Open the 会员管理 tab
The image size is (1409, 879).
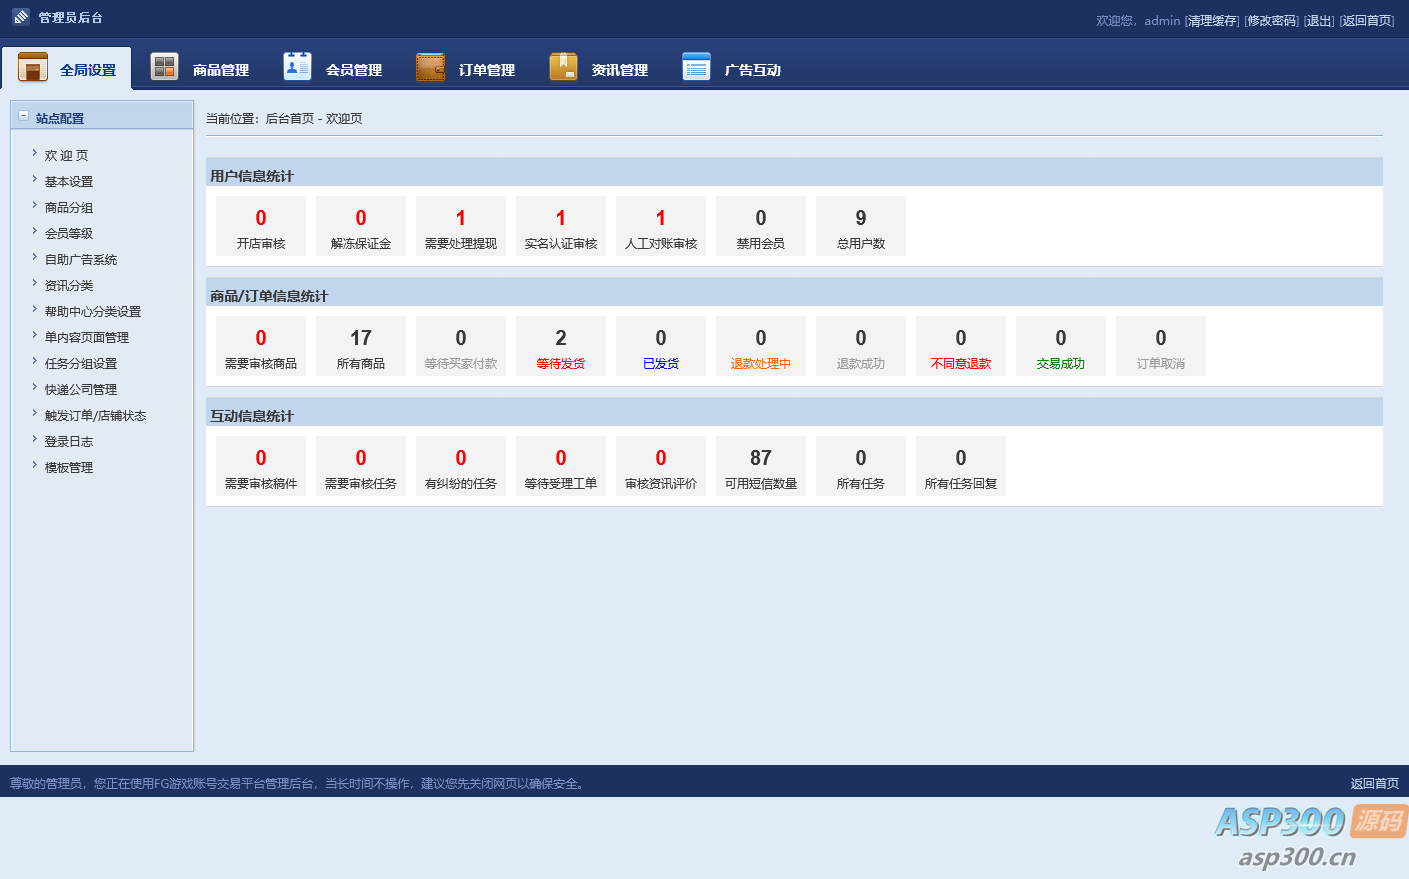(333, 68)
